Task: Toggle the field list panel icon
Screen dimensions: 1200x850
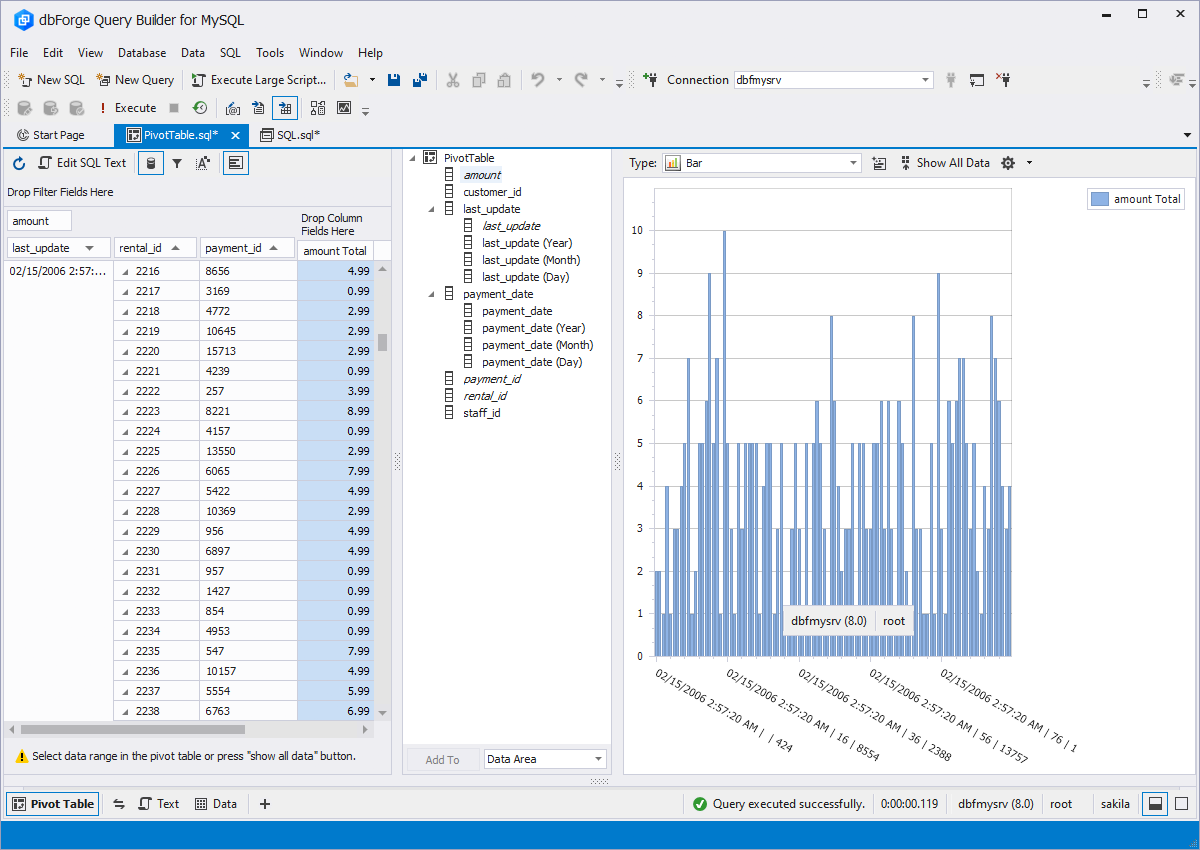Action: point(236,163)
